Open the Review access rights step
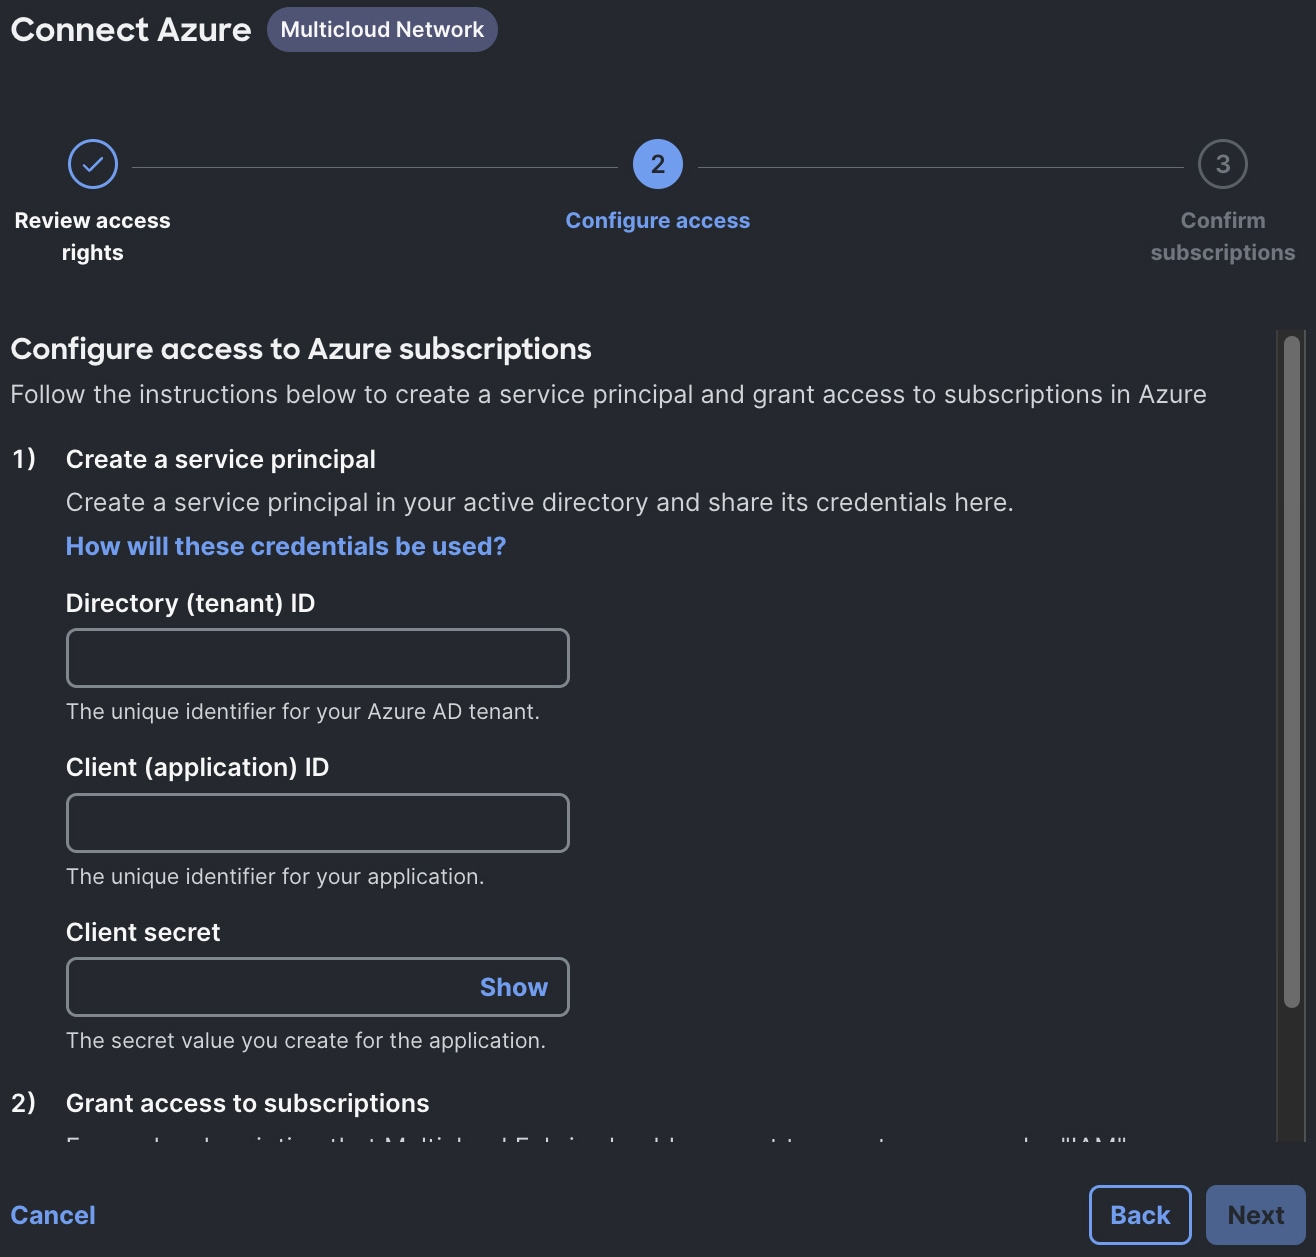 point(93,236)
